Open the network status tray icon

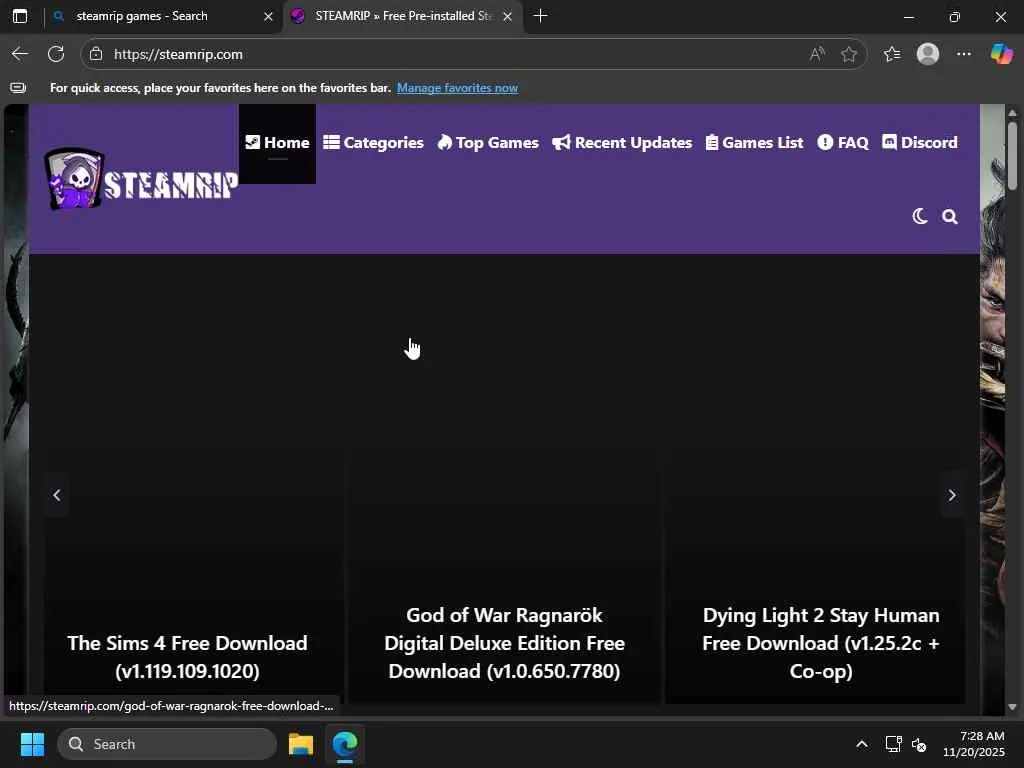tap(893, 744)
